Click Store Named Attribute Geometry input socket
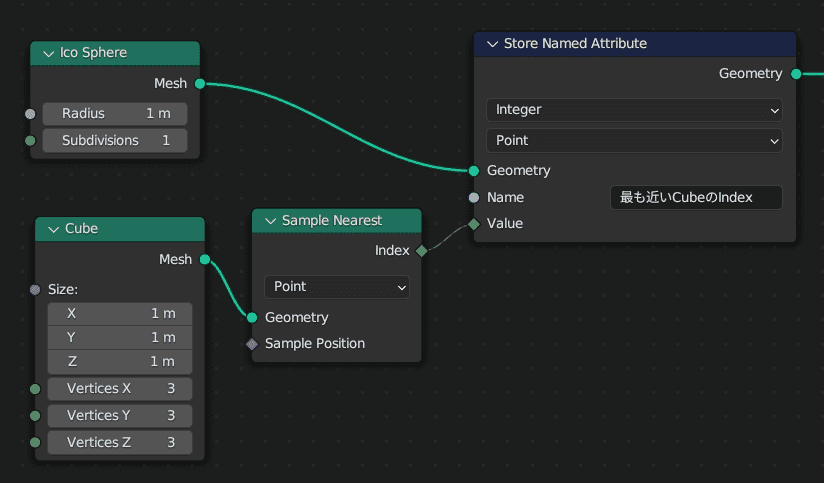This screenshot has height=483, width=824. point(474,171)
